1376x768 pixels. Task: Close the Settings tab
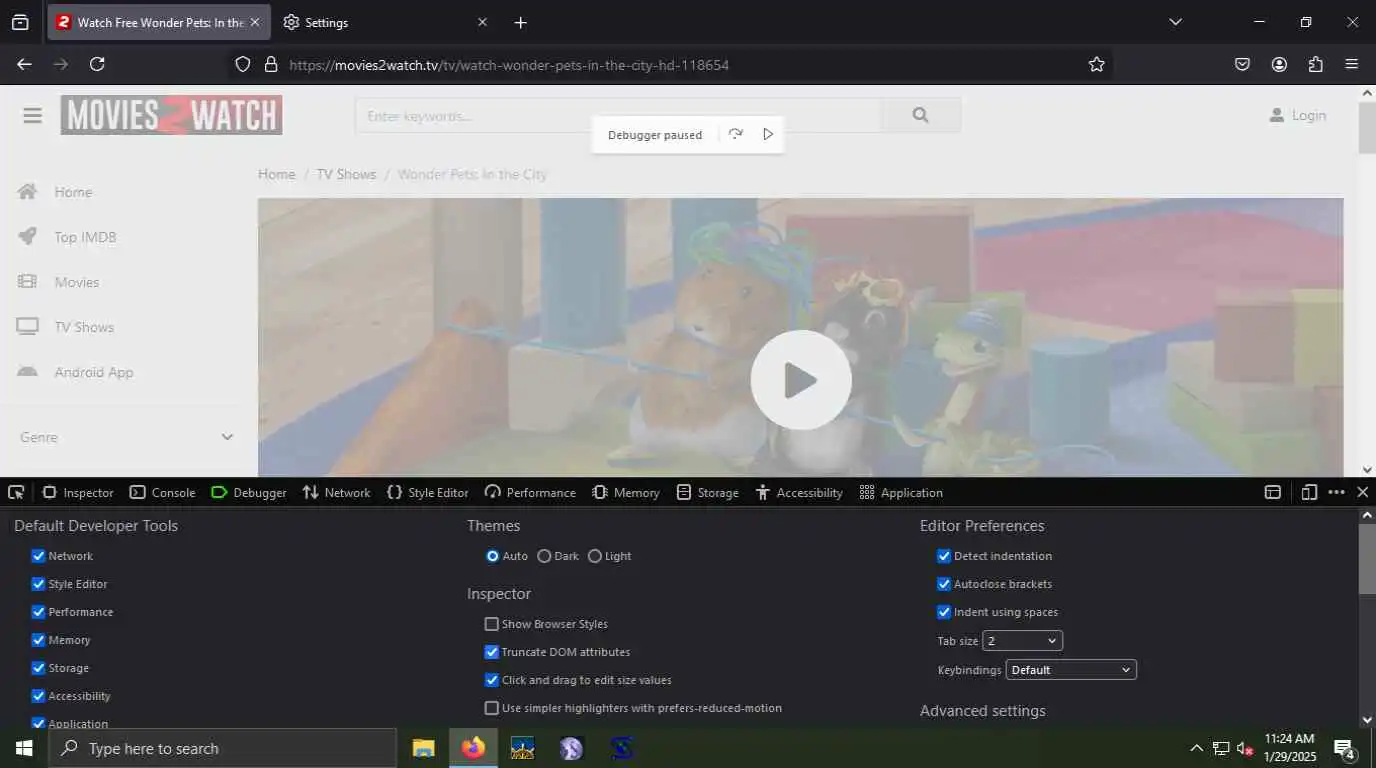(482, 22)
